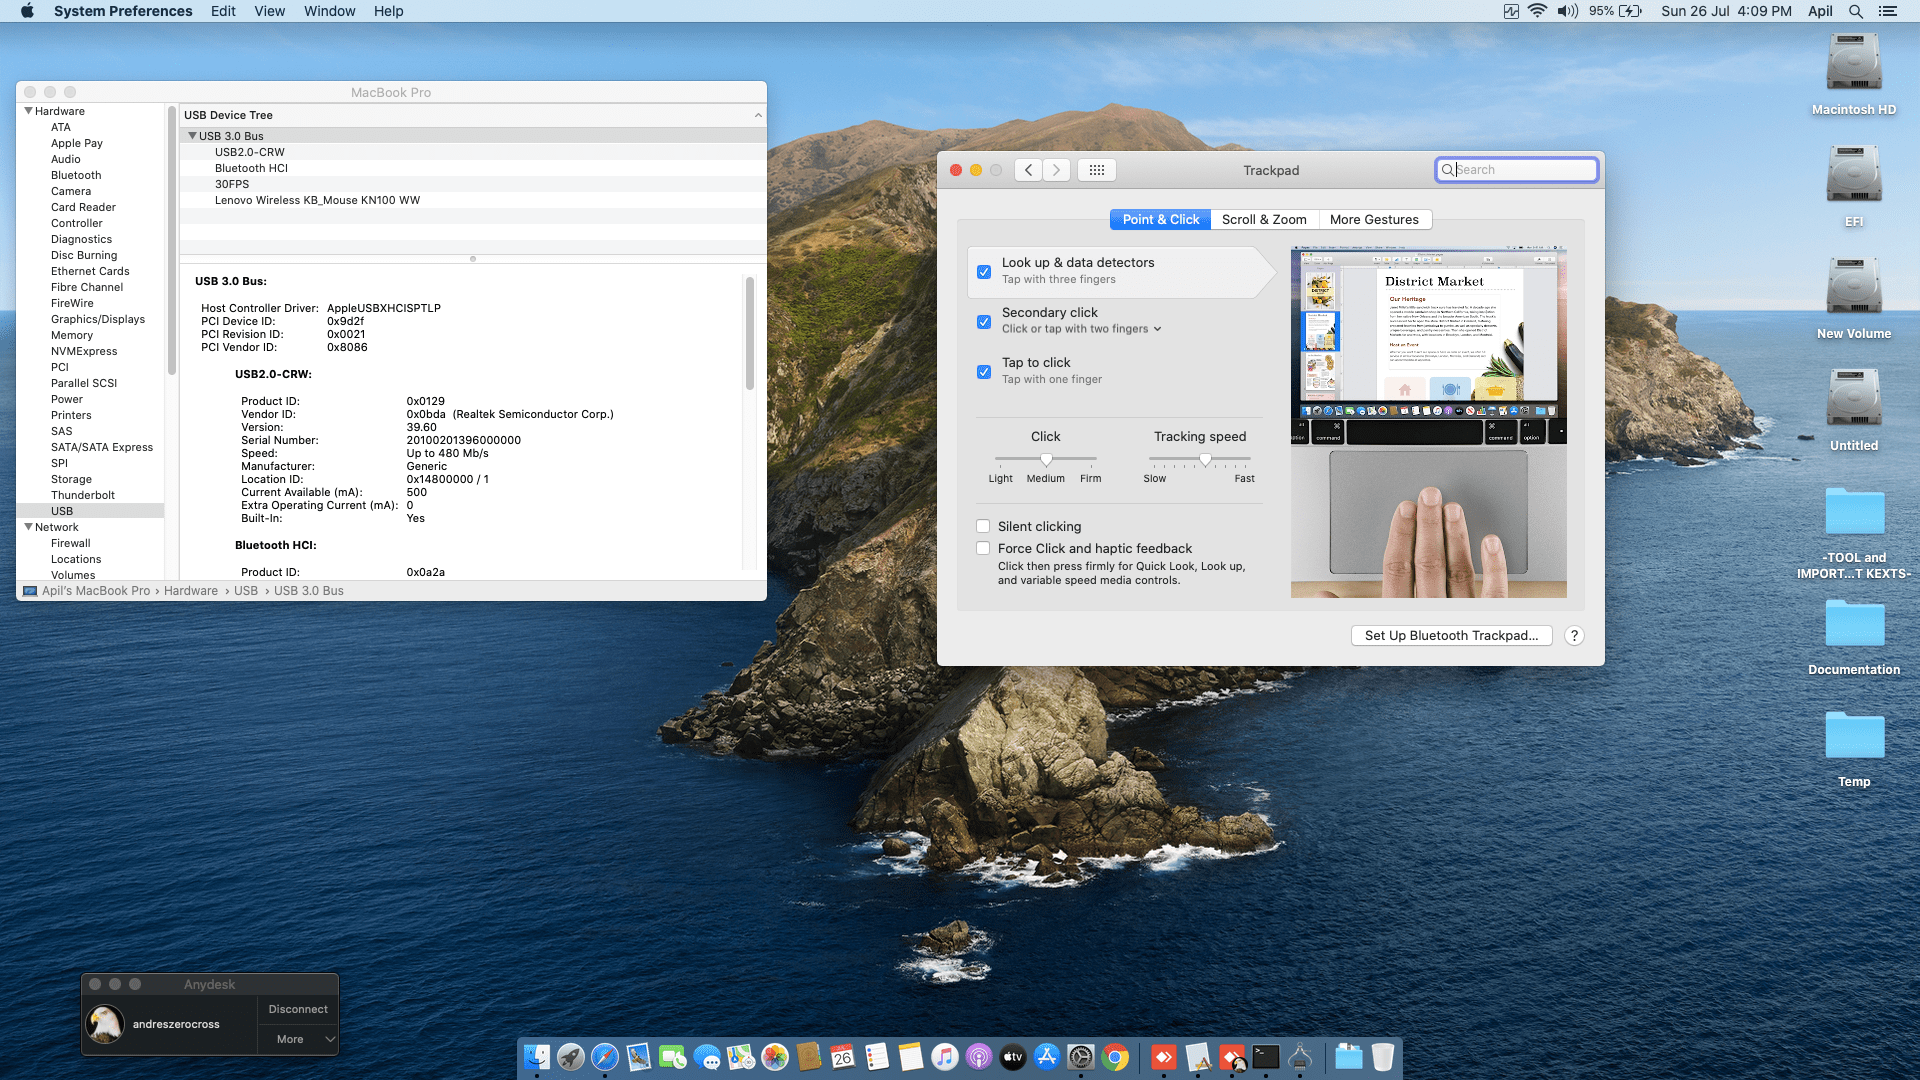Enable Silent clicking
1920x1080 pixels.
tap(983, 526)
